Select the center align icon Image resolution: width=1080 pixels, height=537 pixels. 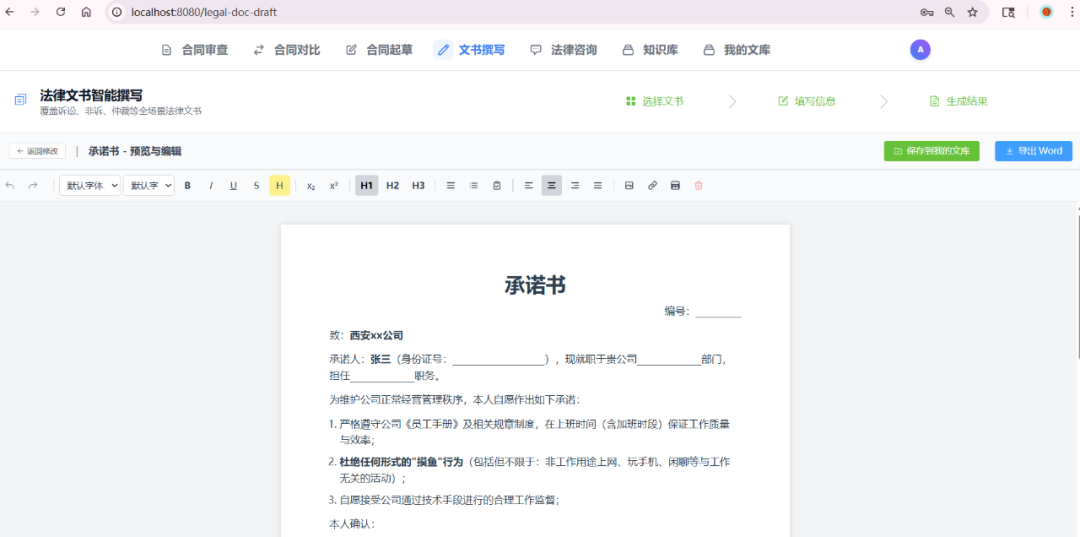pos(551,185)
